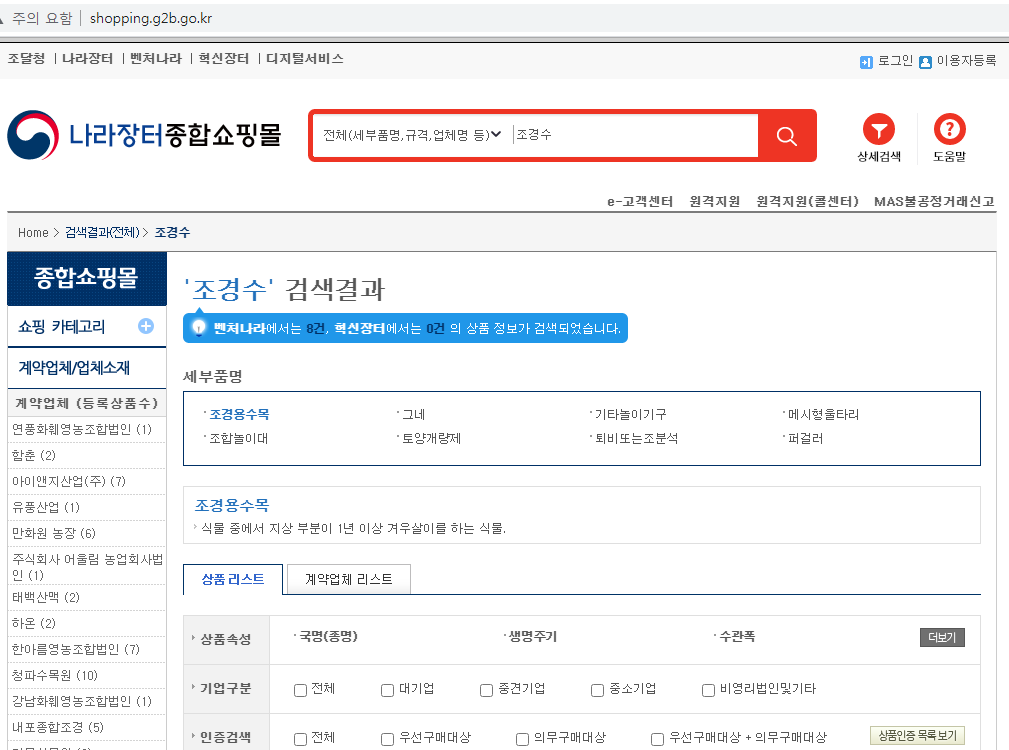Select the 퇴비또는조분석 category

click(636, 439)
